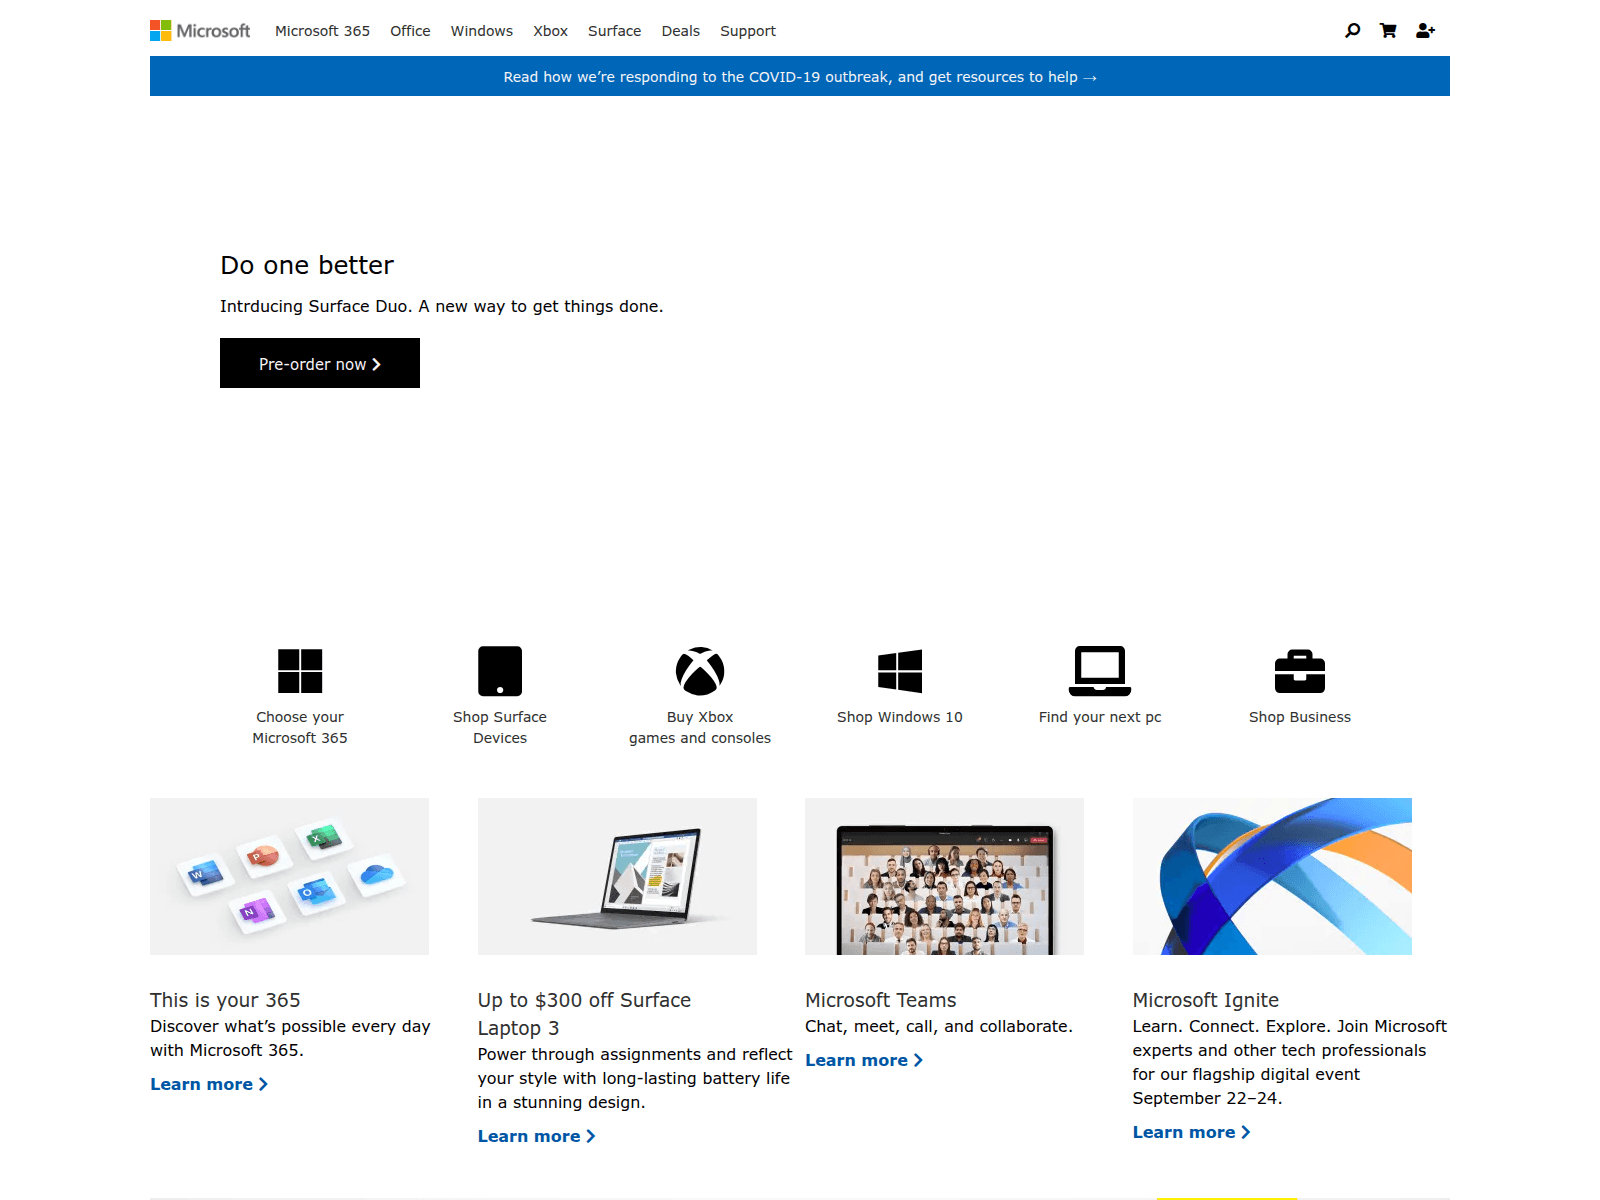The width and height of the screenshot is (1600, 1200).
Task: Open the shopping cart icon
Action: (x=1388, y=31)
